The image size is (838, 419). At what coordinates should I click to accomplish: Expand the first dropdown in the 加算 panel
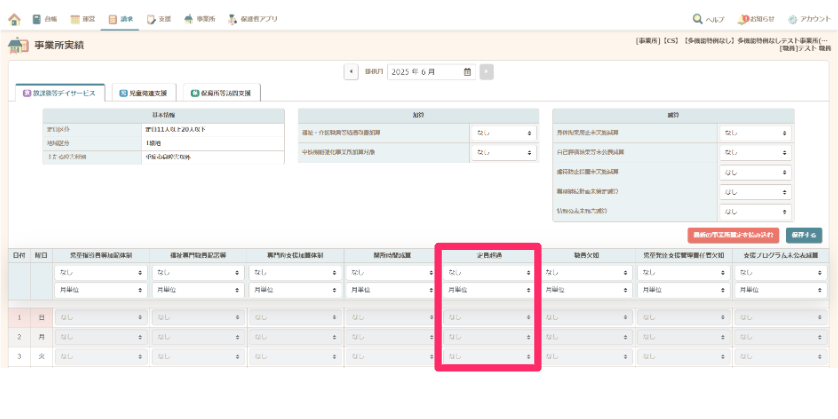tap(503, 132)
